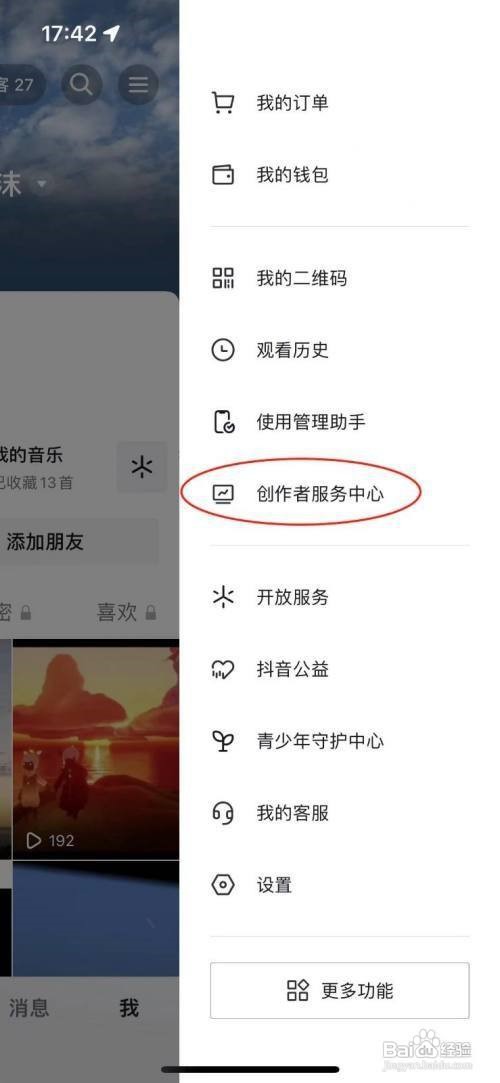Open the phone icon for 使用管理助手

point(222,422)
